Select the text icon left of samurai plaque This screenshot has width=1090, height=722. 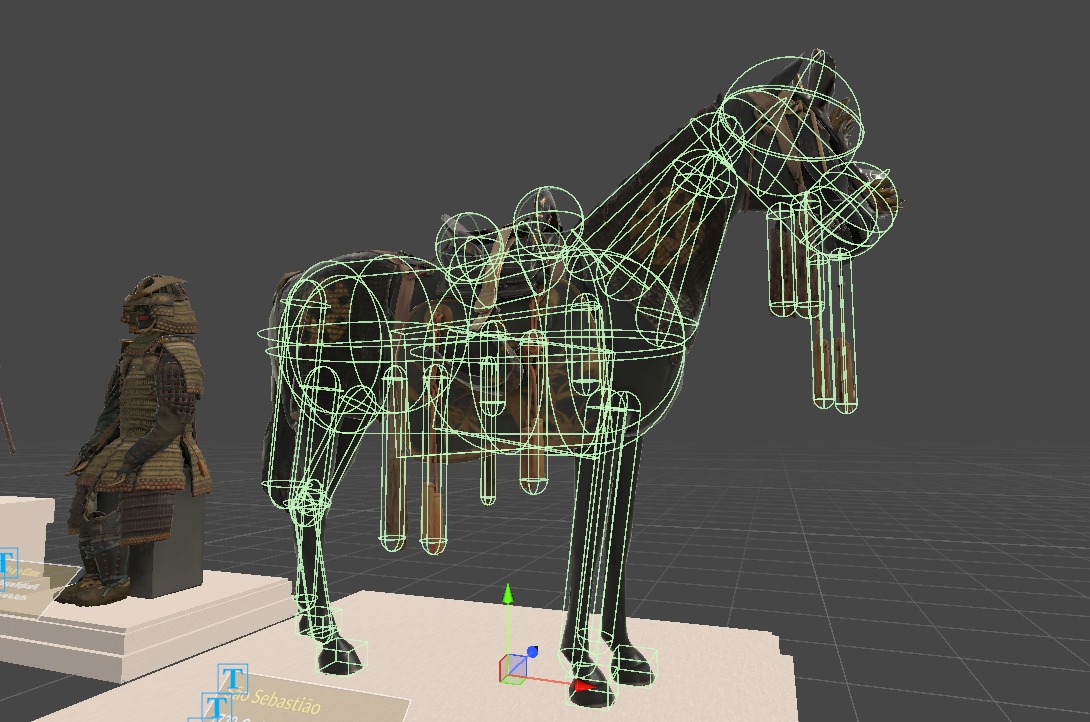coord(6,565)
